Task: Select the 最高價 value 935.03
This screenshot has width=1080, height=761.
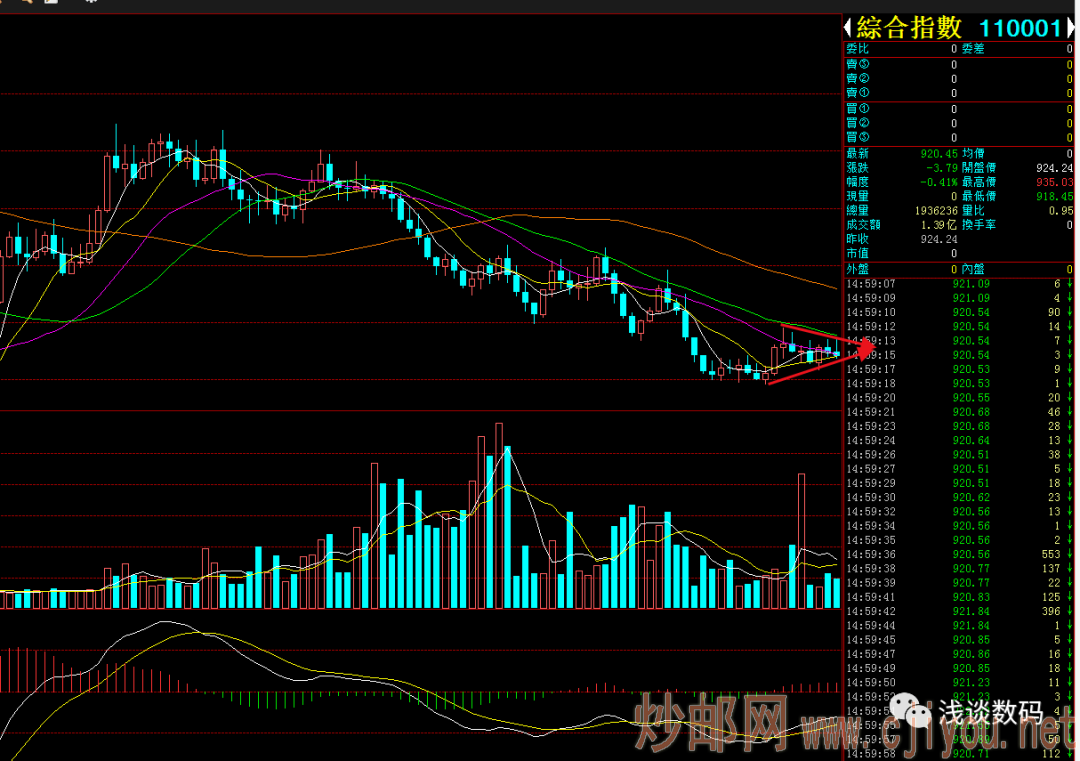Action: (x=1054, y=183)
